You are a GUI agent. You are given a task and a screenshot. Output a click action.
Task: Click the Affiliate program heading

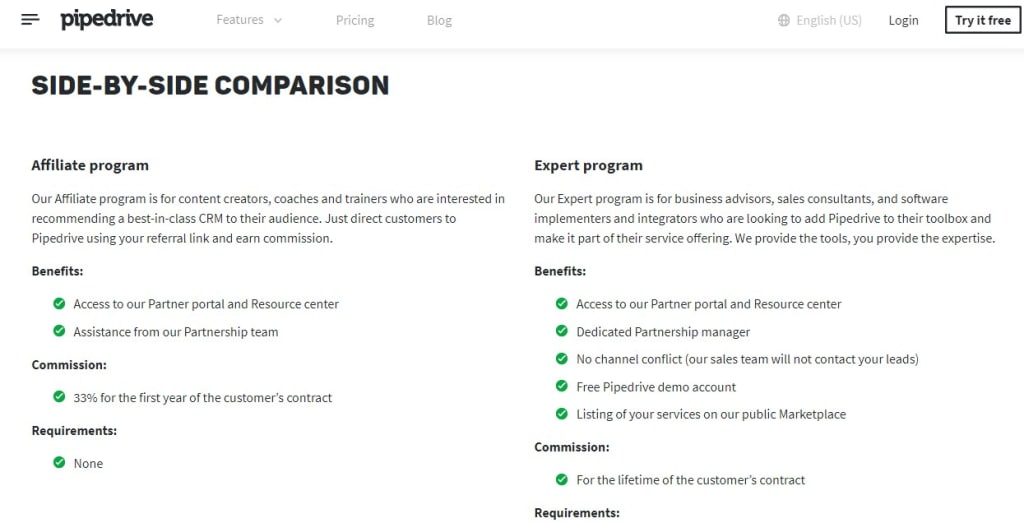(90, 166)
